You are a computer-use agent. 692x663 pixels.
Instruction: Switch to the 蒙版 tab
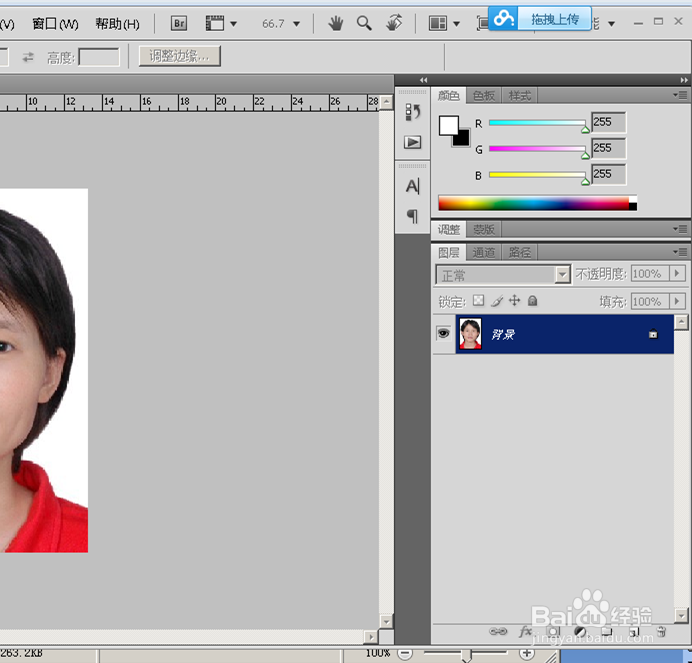coord(484,230)
